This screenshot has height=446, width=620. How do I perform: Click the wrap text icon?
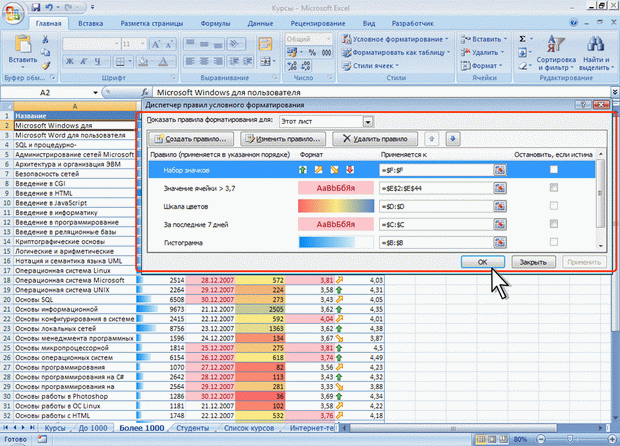(265, 44)
